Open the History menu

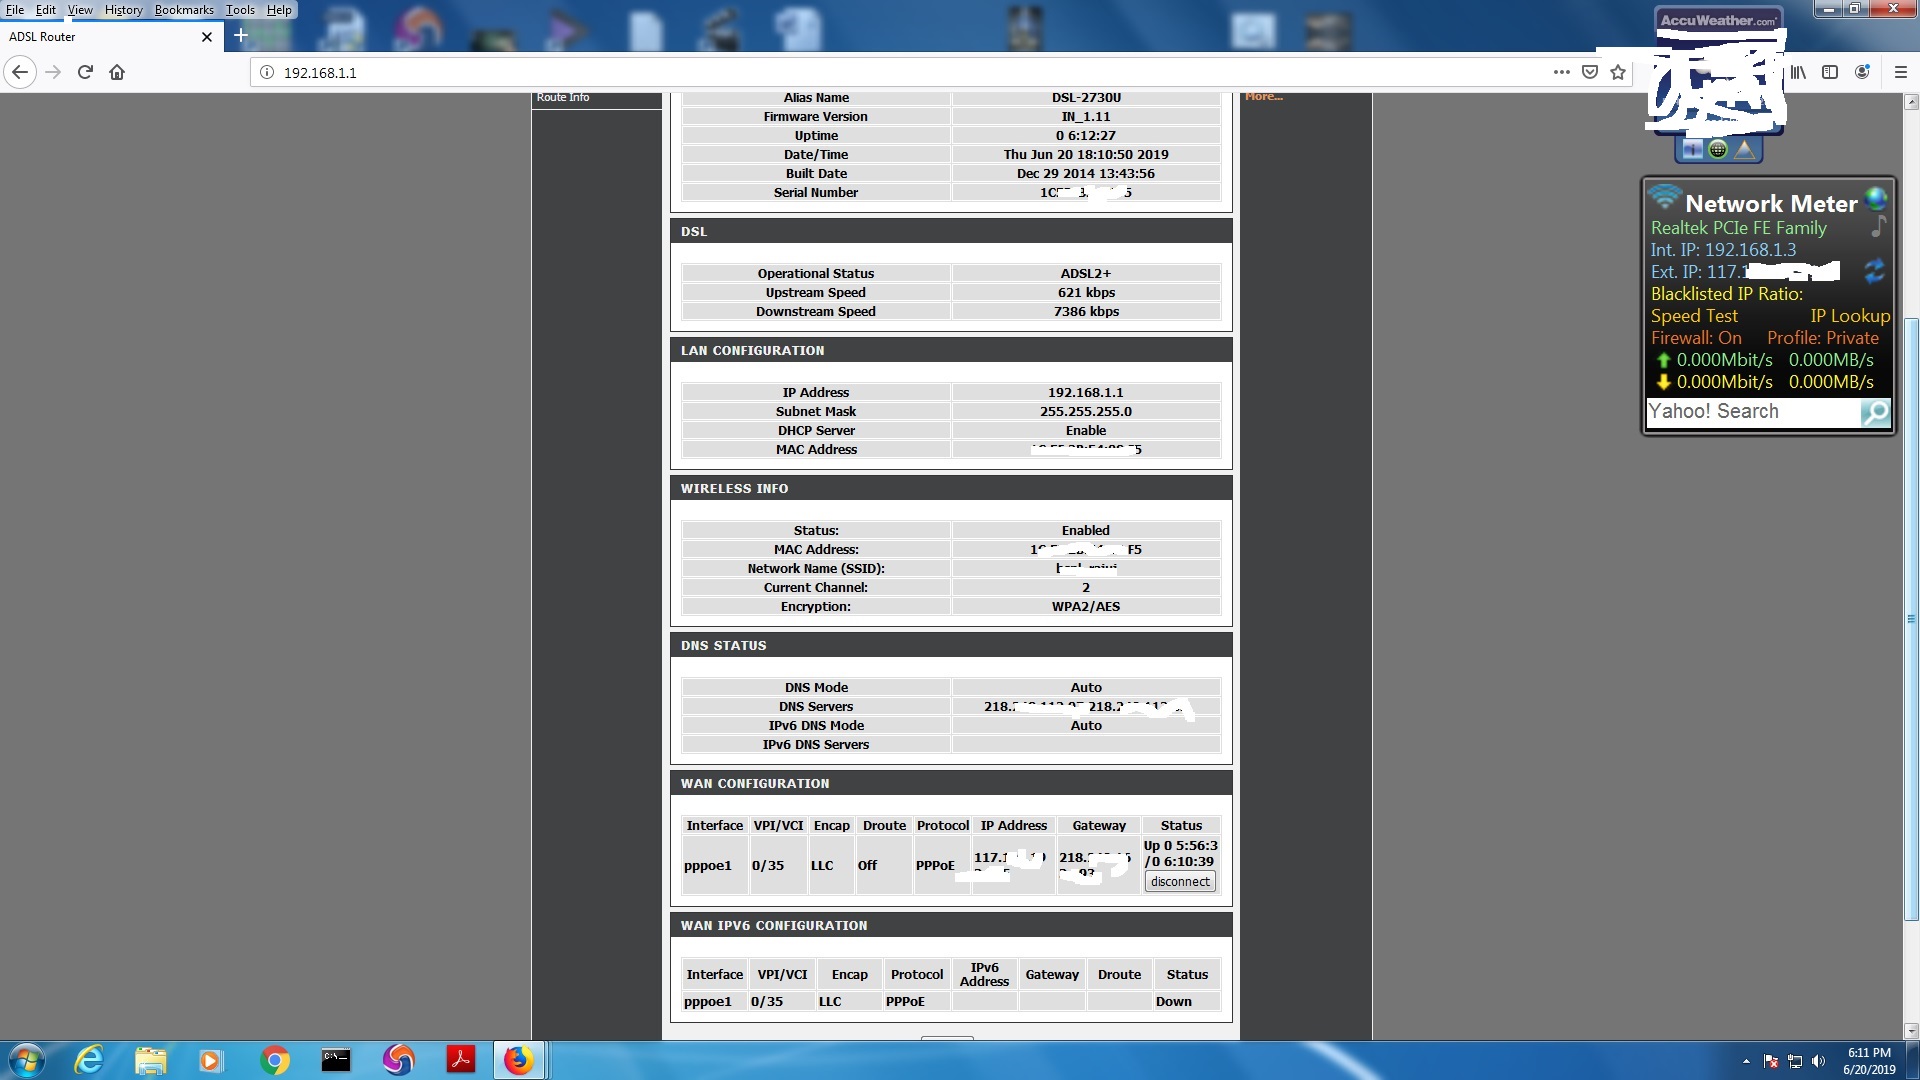tap(123, 10)
